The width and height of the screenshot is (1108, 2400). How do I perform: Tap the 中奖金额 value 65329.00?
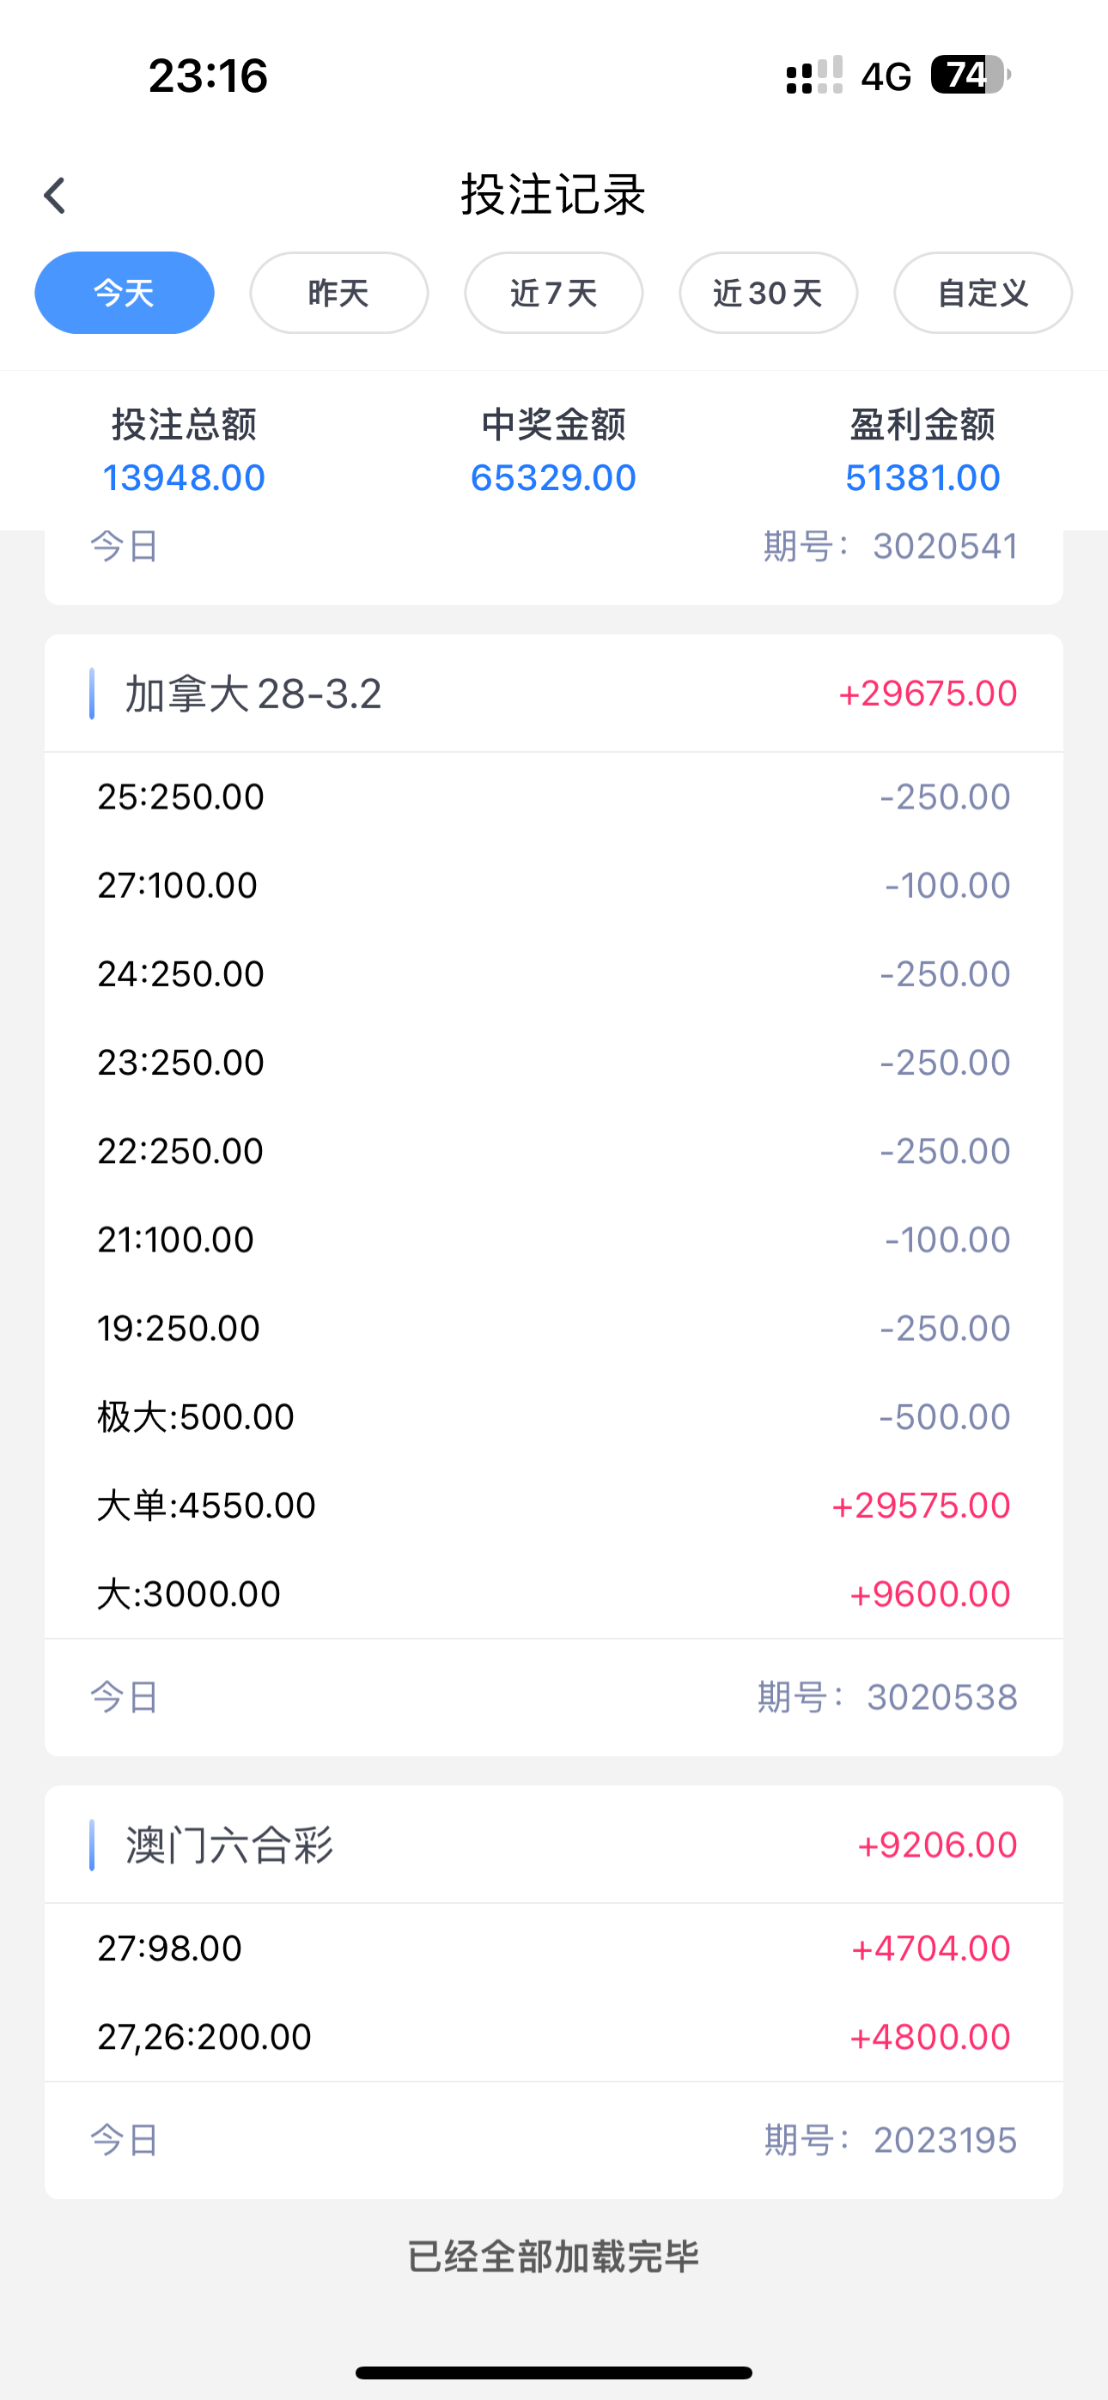[553, 478]
